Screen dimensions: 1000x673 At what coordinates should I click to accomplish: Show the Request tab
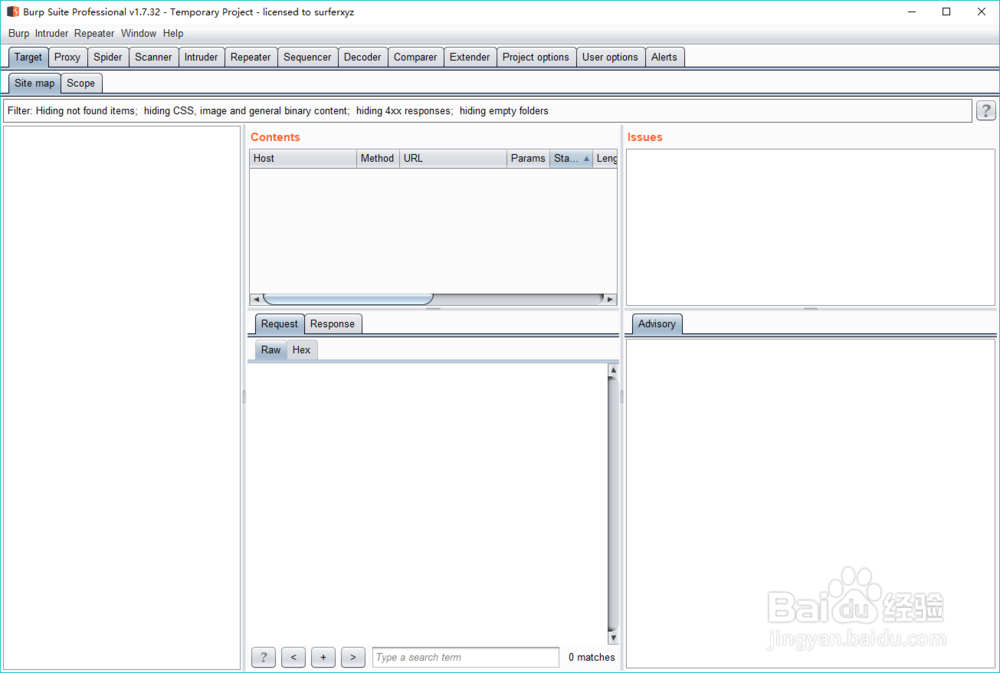pos(279,323)
